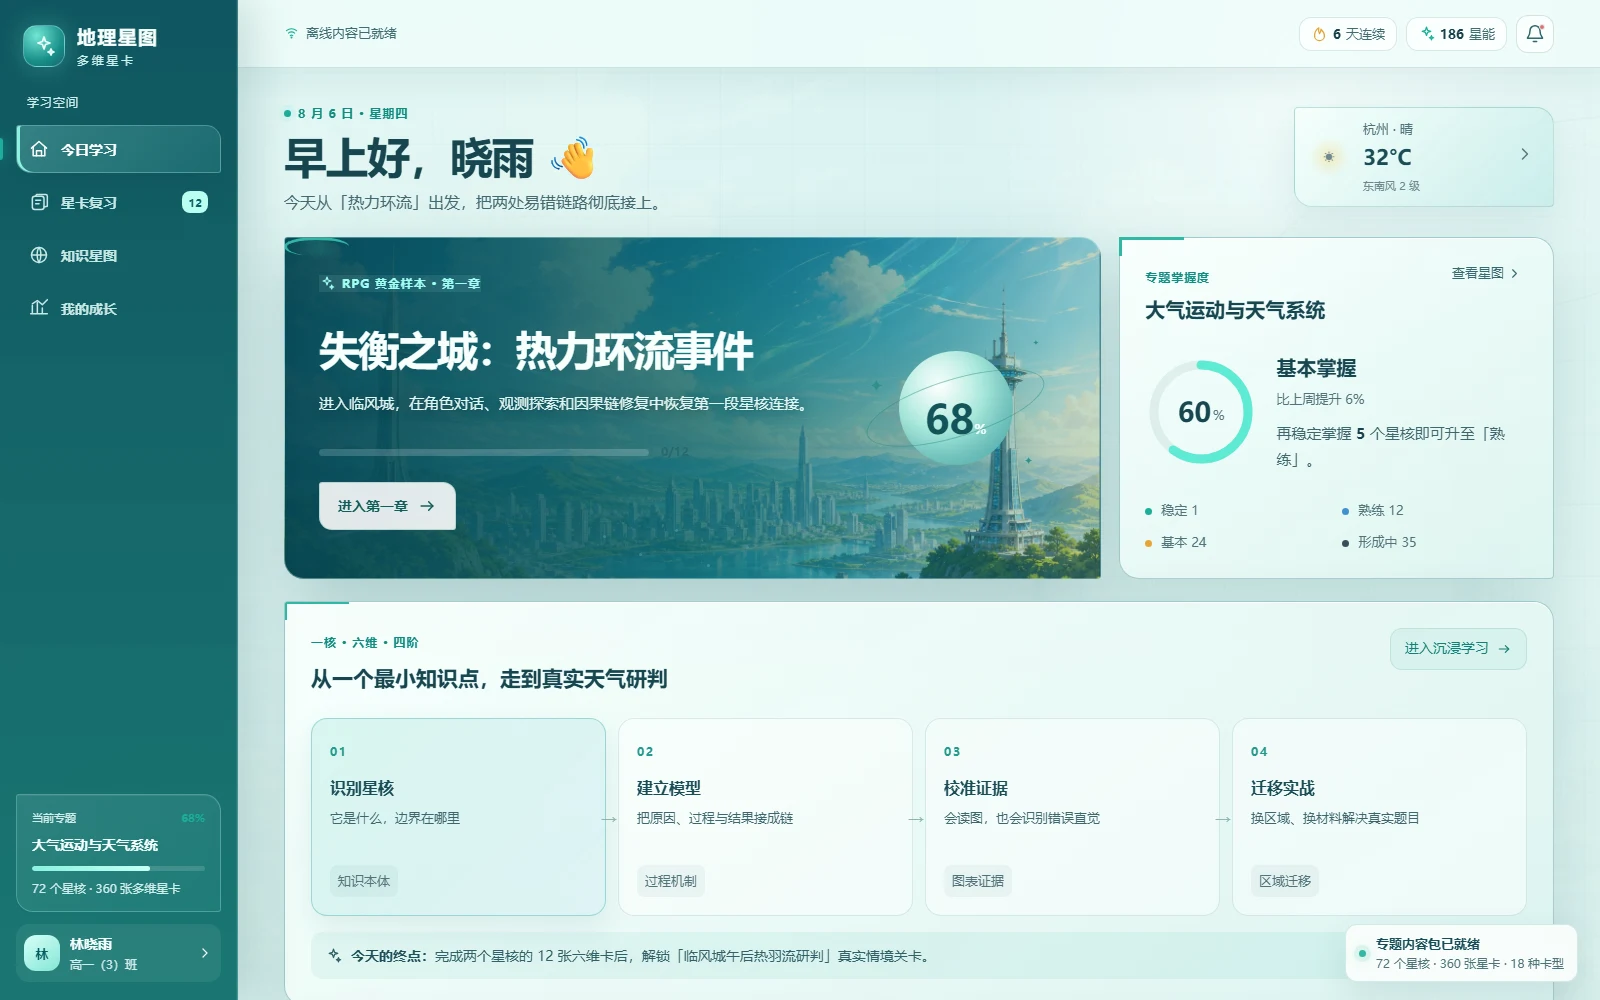
Task: Click the 68% orb on the banner
Action: tap(955, 408)
